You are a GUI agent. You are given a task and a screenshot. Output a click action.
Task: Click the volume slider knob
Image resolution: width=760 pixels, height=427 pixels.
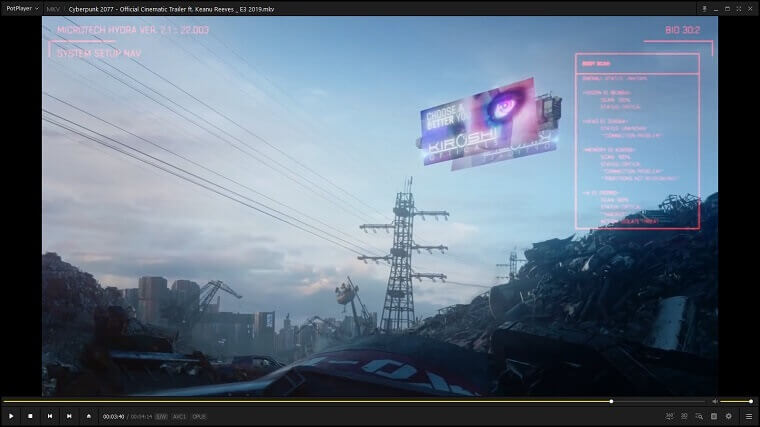click(x=751, y=401)
